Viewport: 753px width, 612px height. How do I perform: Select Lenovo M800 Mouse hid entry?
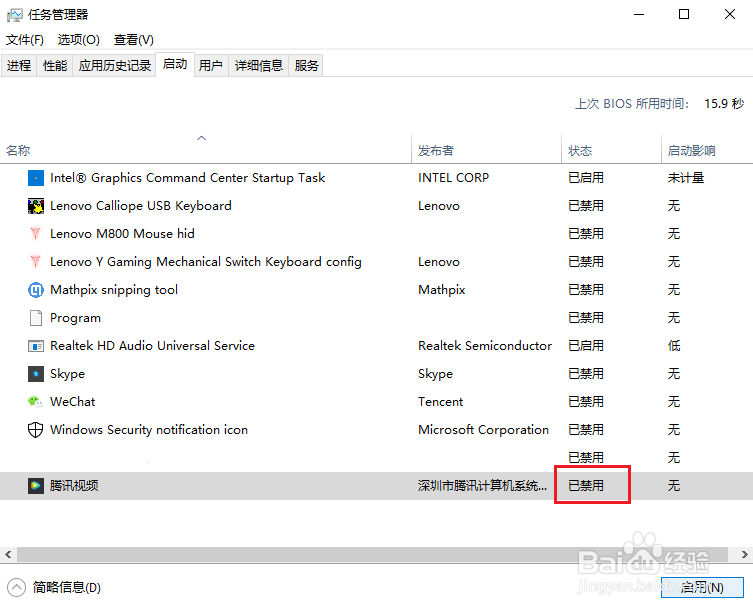coord(122,234)
